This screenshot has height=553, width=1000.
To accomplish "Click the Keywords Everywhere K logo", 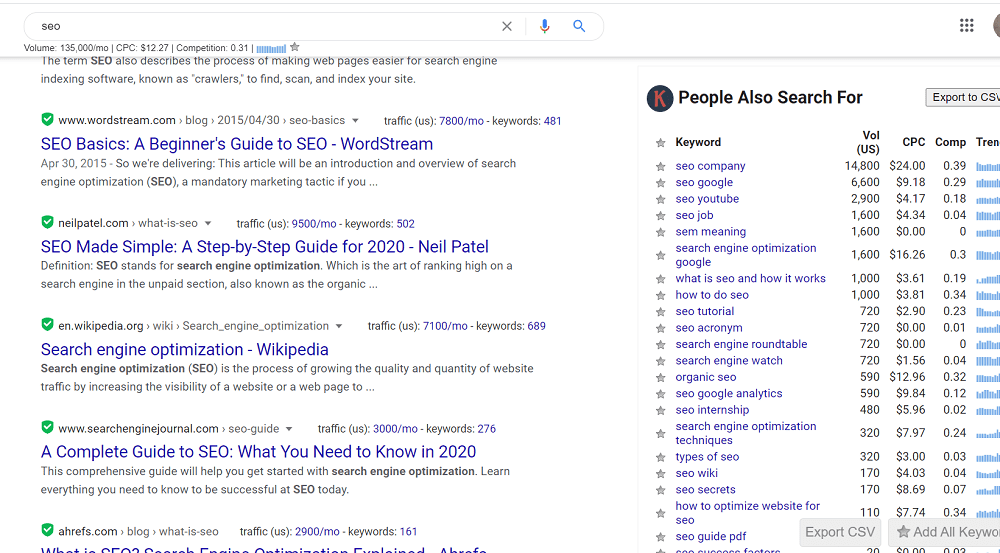I will click(660, 98).
